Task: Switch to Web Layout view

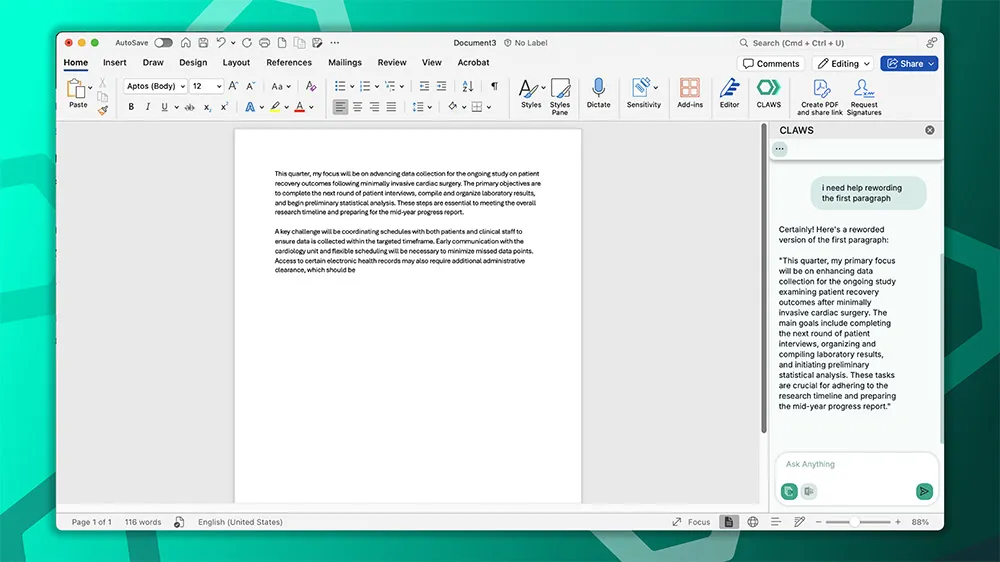Action: point(753,522)
